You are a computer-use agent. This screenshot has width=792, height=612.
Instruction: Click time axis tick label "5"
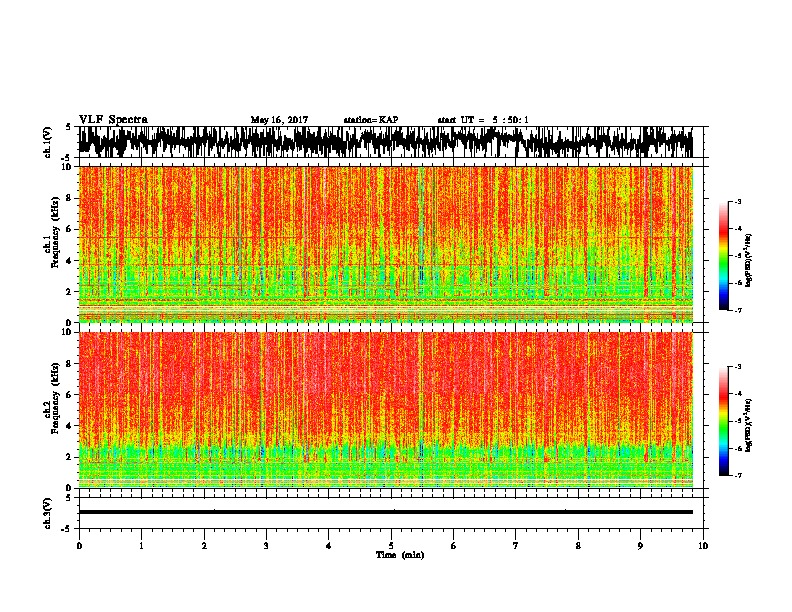point(391,546)
